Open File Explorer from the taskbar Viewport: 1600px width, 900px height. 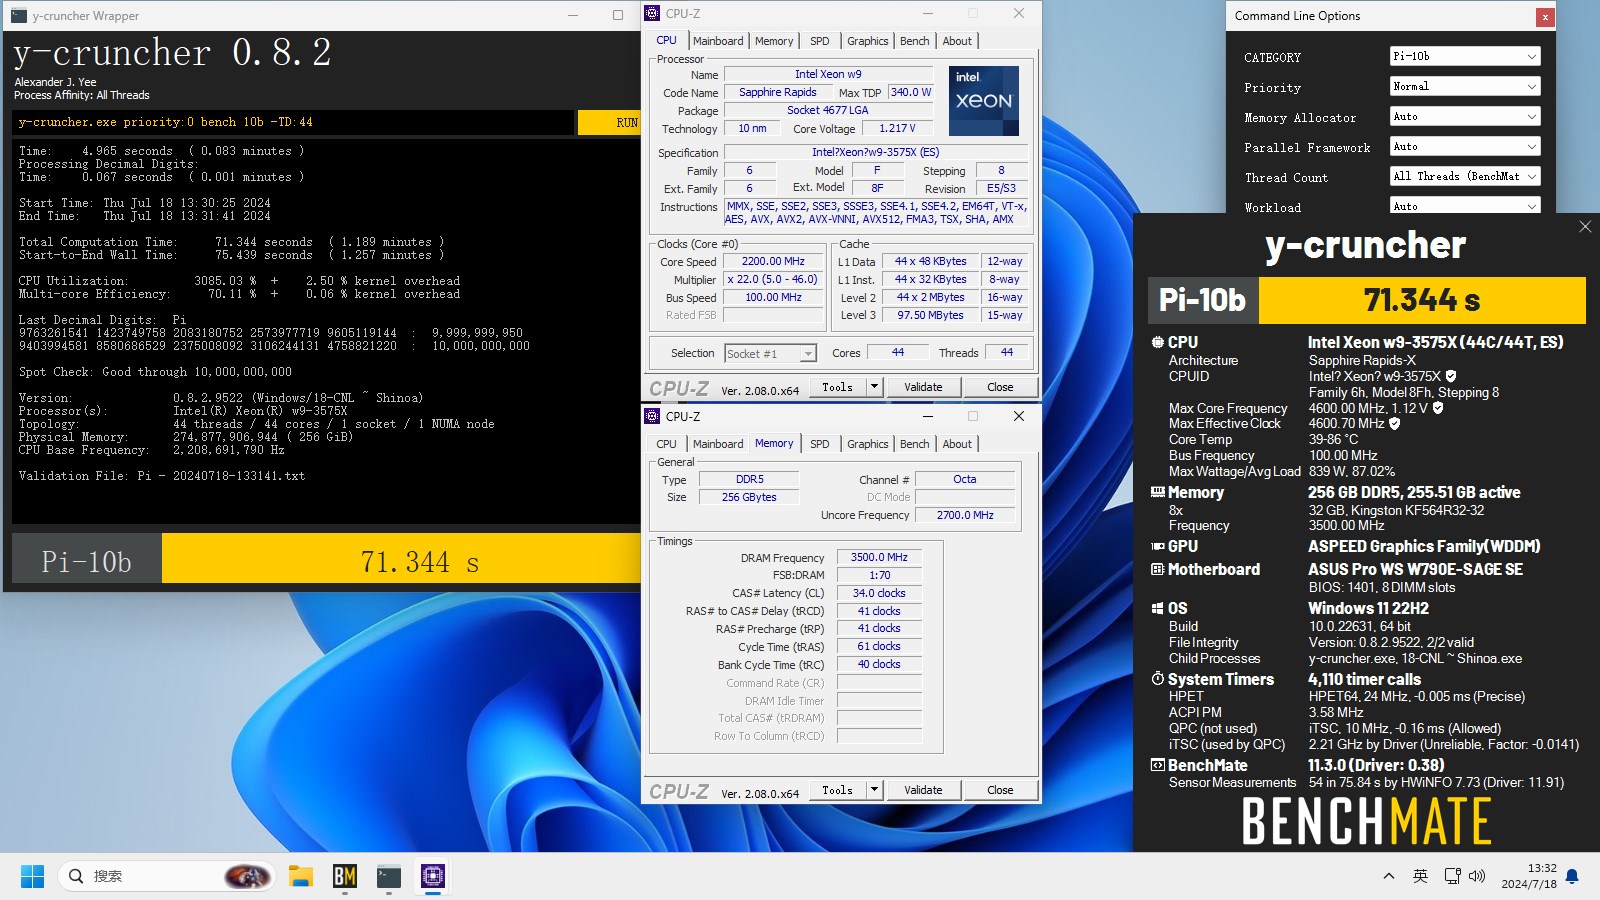301,876
